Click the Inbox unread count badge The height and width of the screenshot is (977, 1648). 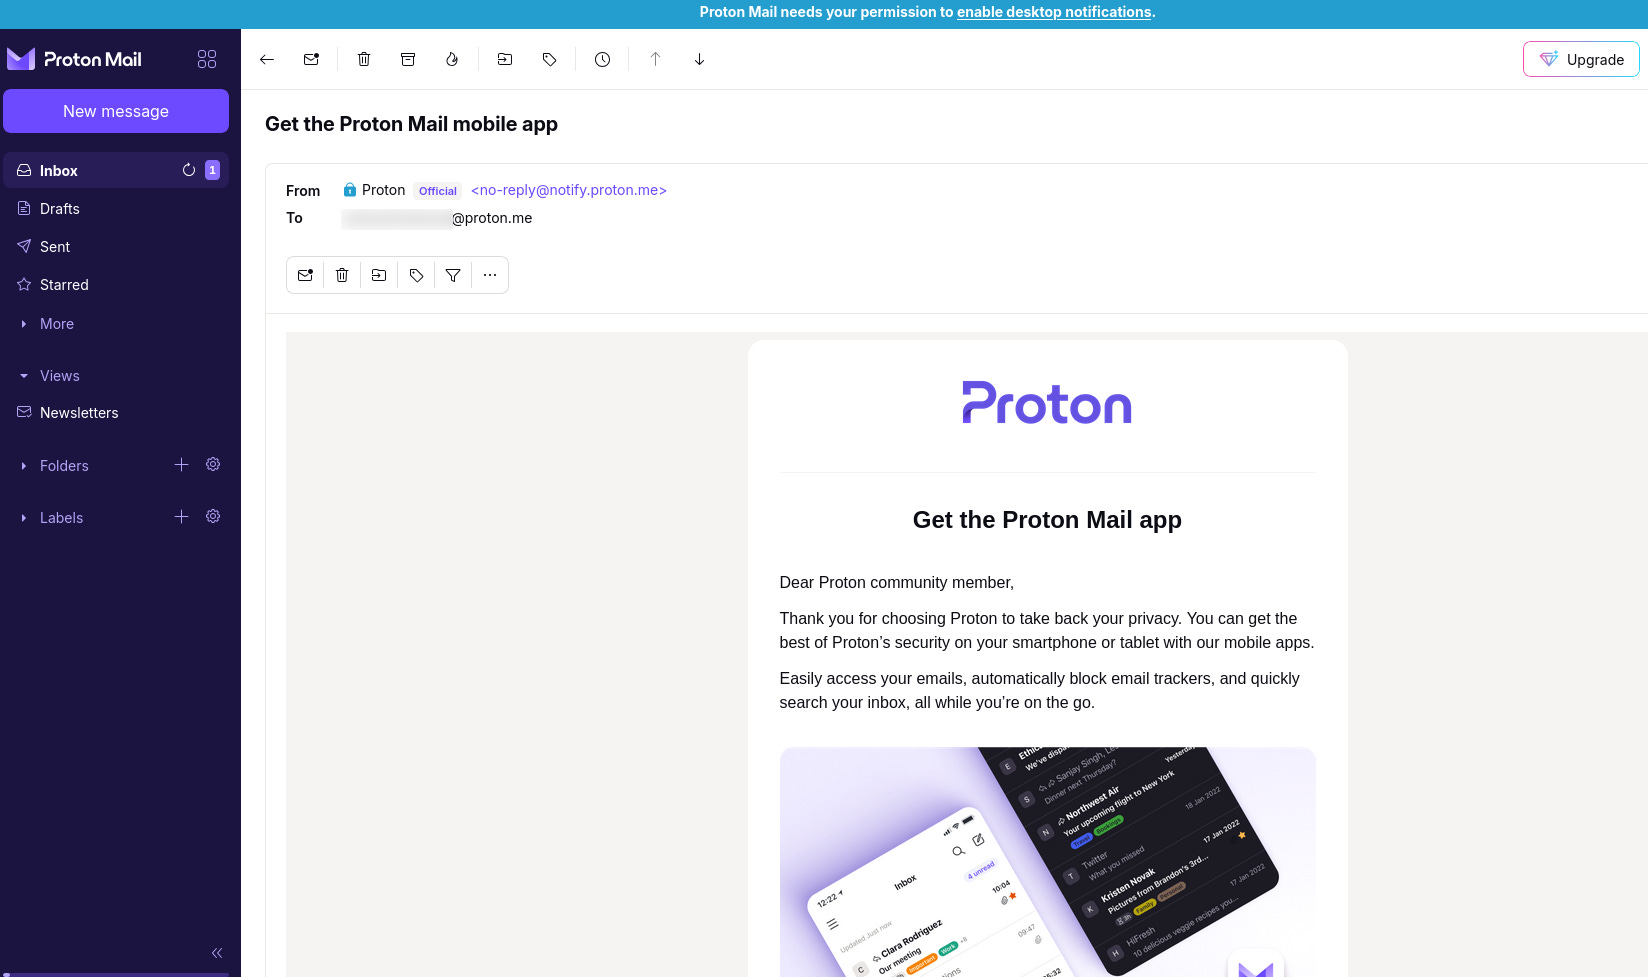point(212,170)
